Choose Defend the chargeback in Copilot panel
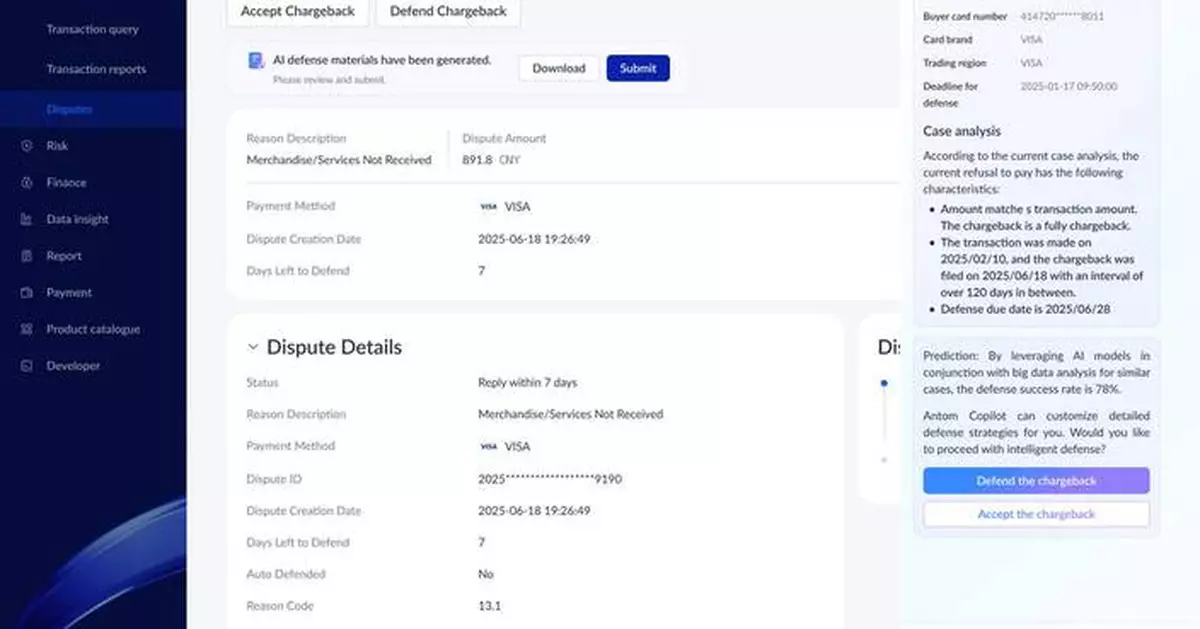The height and width of the screenshot is (629, 1200). [x=1035, y=481]
